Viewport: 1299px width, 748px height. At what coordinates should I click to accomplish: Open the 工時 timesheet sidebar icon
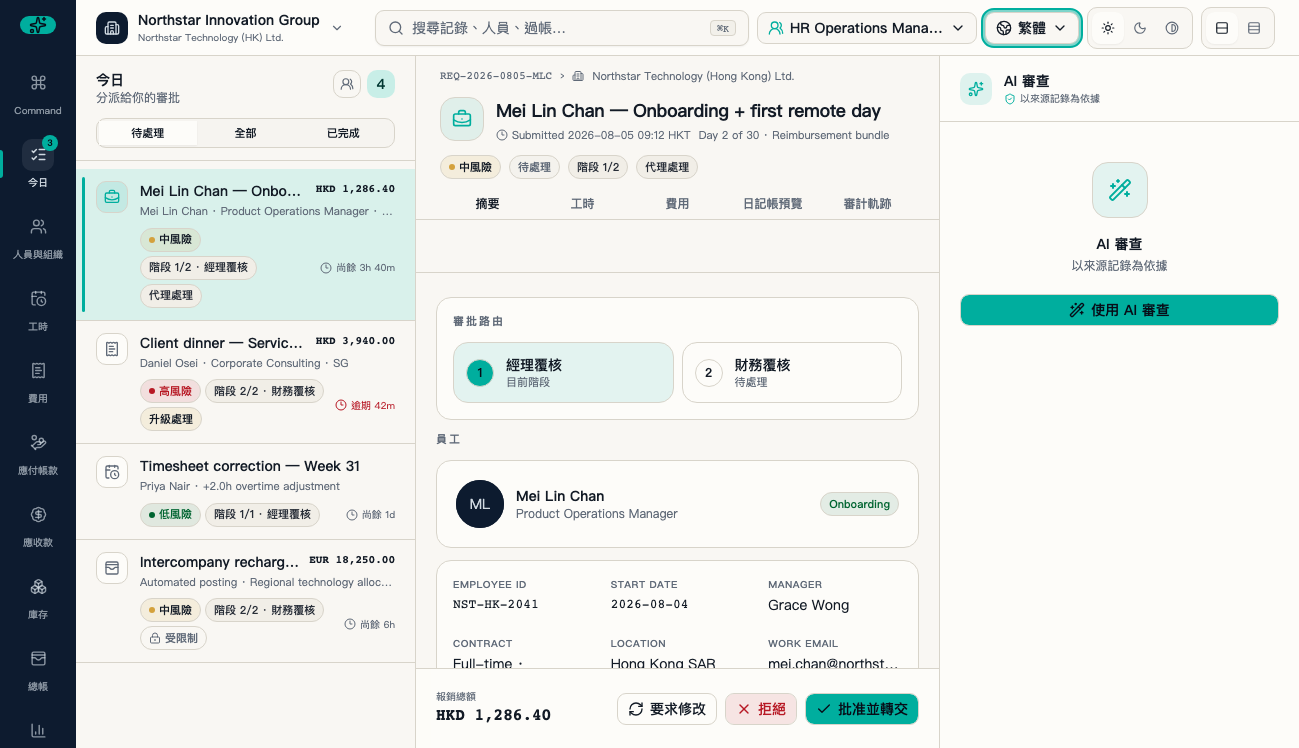click(x=38, y=310)
